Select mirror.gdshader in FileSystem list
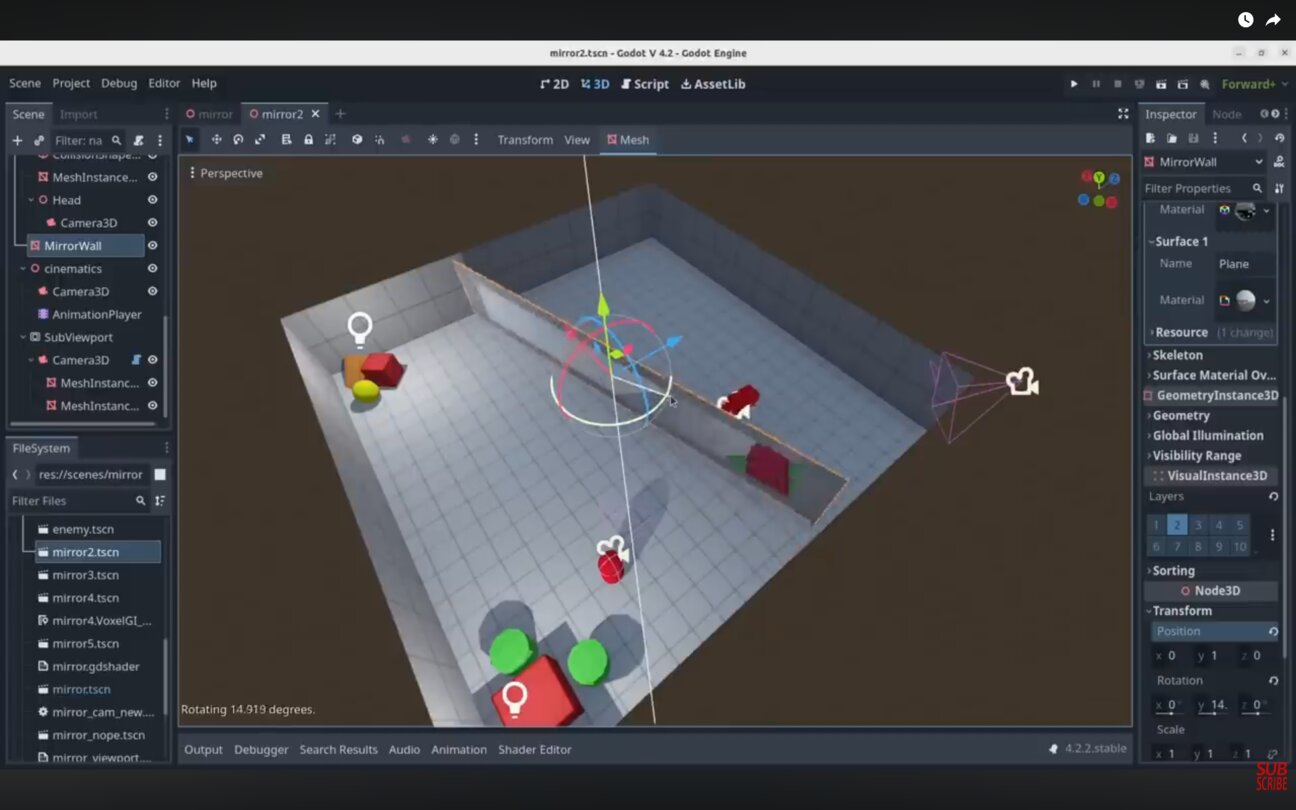 (x=96, y=667)
